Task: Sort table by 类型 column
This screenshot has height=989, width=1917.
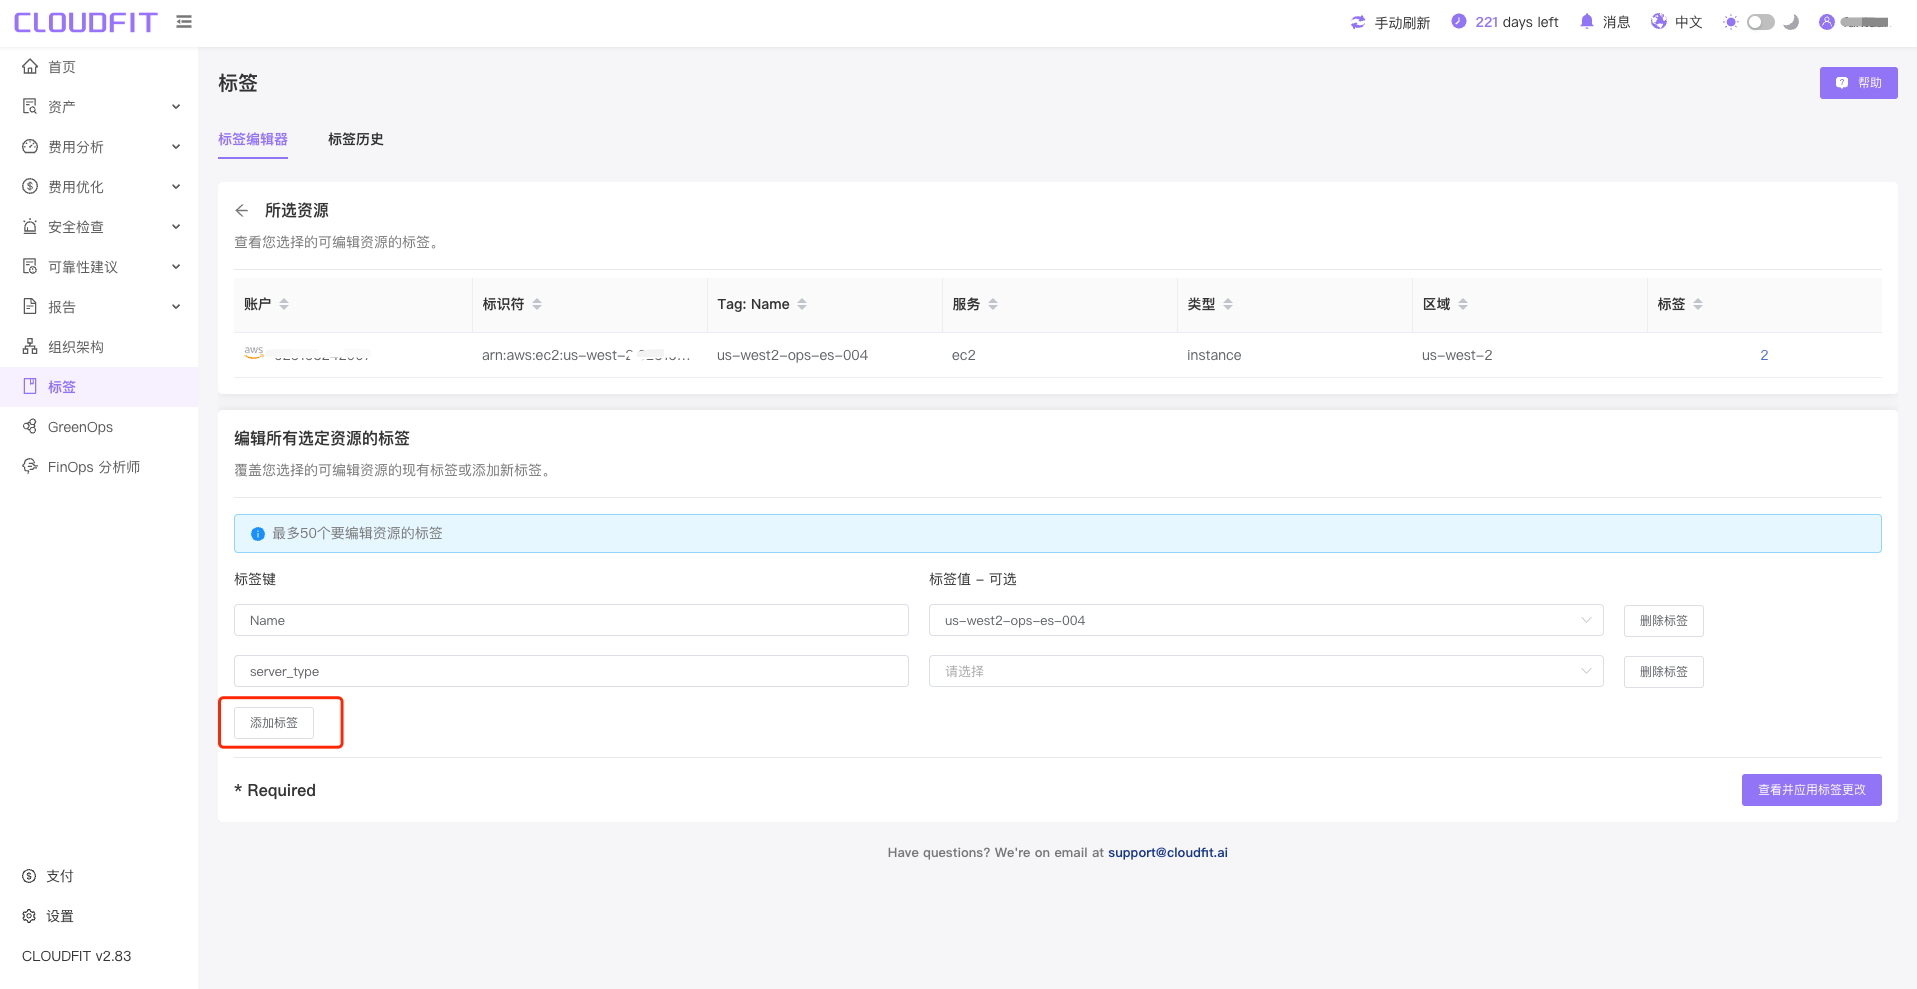Action: click(1228, 304)
